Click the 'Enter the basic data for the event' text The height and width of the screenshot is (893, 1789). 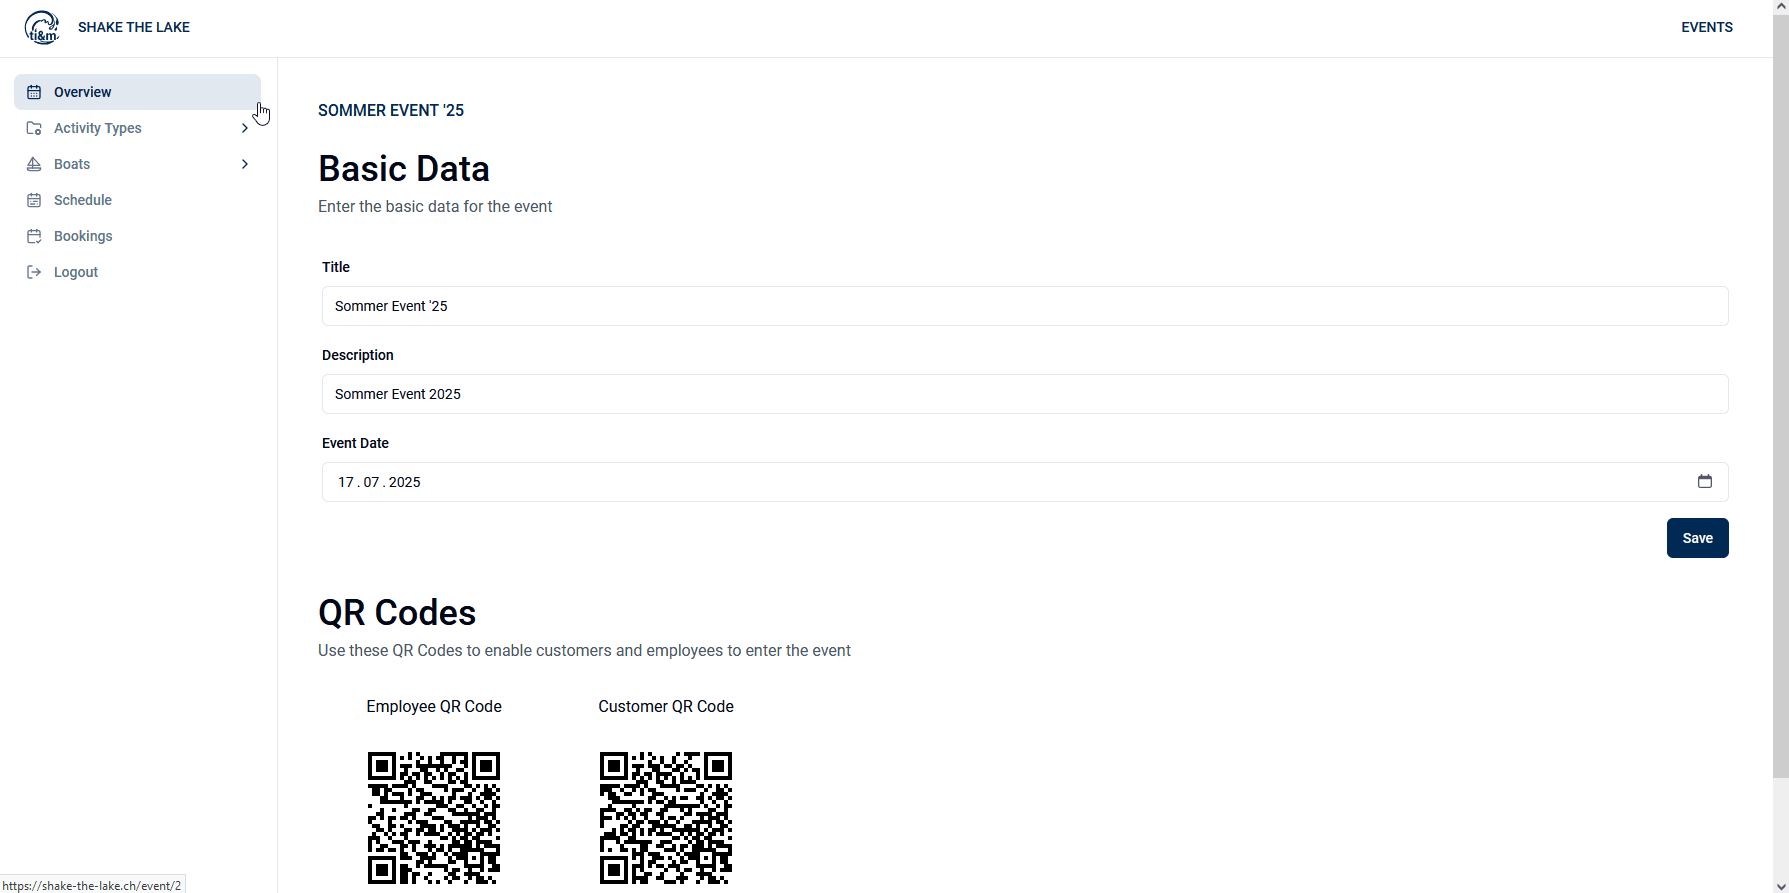435,206
